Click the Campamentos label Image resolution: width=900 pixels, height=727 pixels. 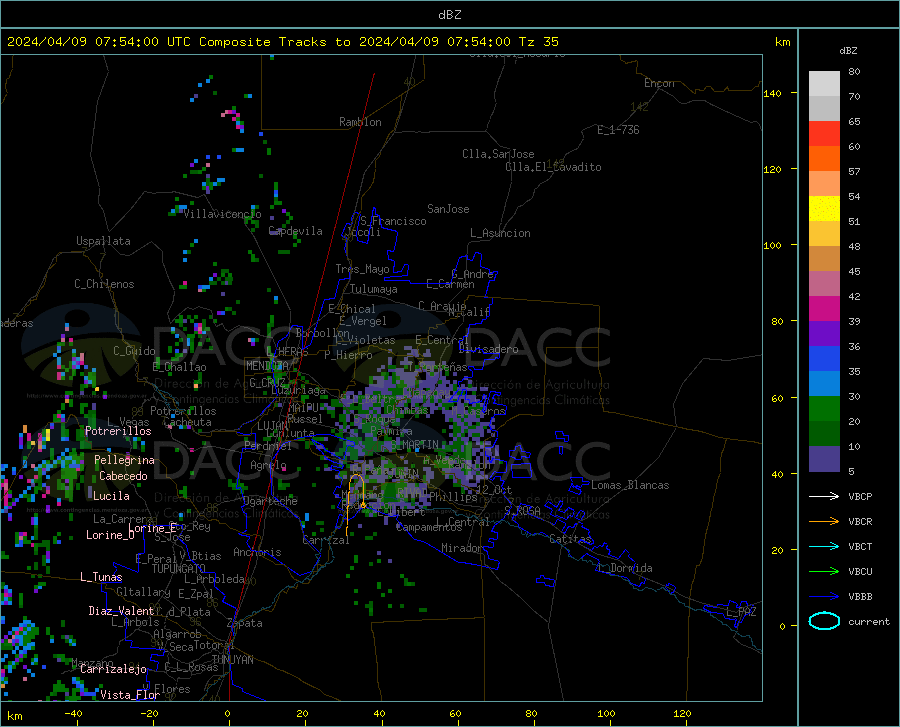[429, 527]
